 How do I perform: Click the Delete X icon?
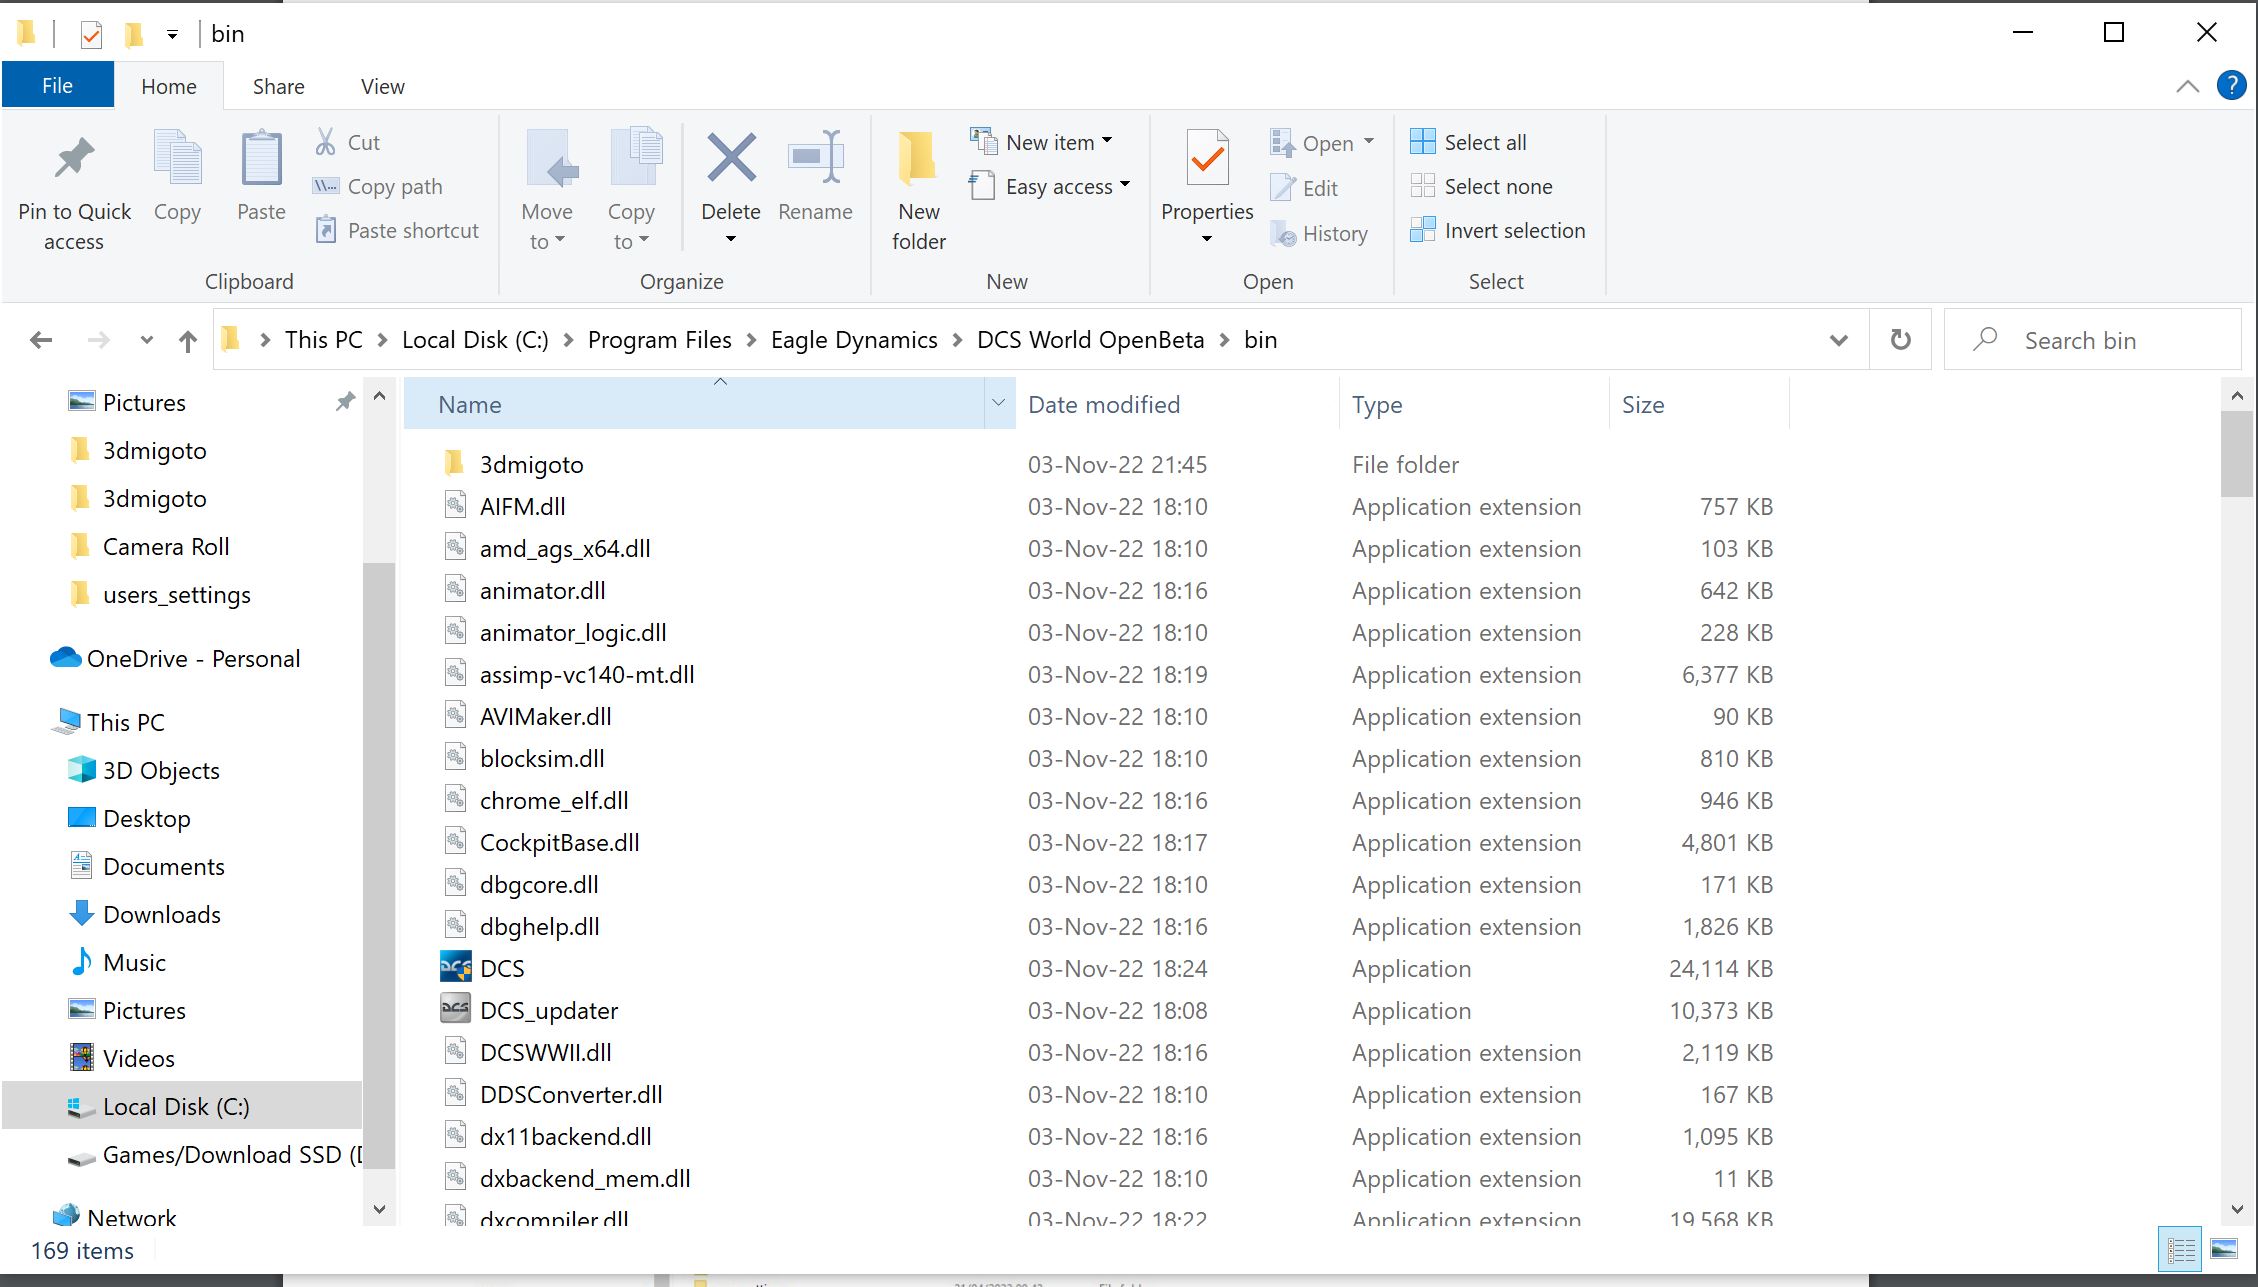click(x=731, y=158)
